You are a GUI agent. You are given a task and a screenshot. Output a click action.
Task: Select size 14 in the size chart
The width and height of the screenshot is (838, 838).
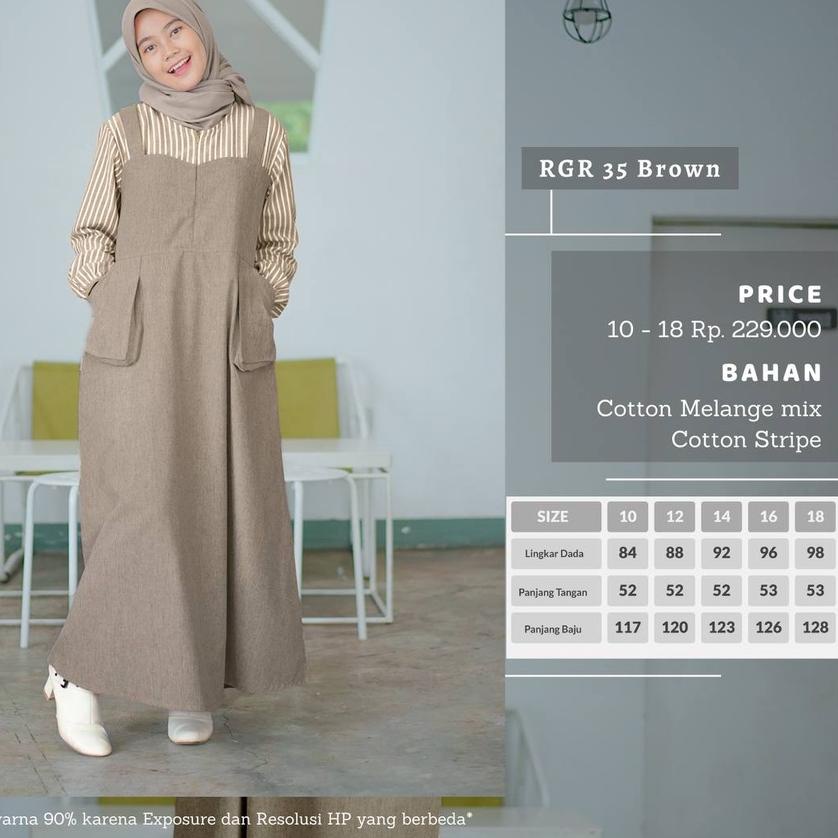click(721, 516)
